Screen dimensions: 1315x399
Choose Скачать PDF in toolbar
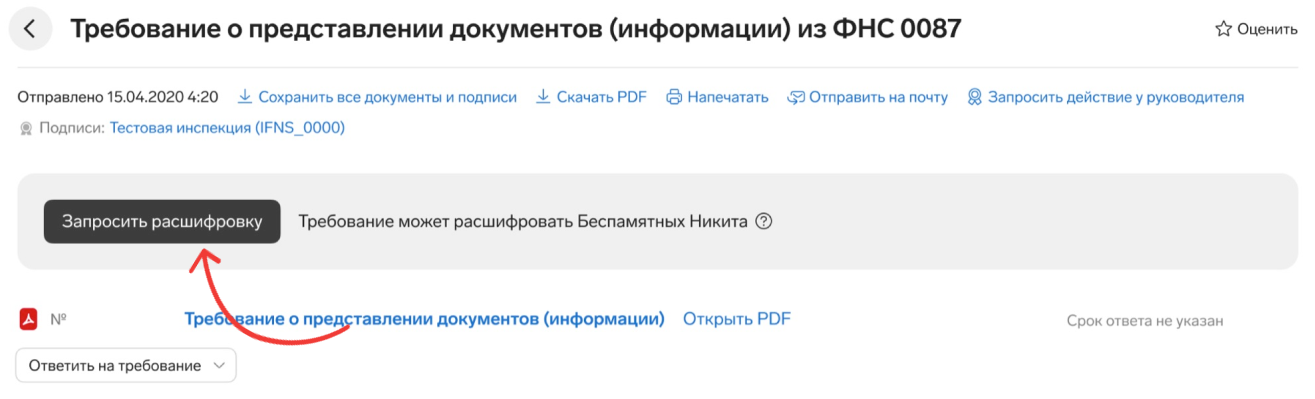click(x=602, y=97)
